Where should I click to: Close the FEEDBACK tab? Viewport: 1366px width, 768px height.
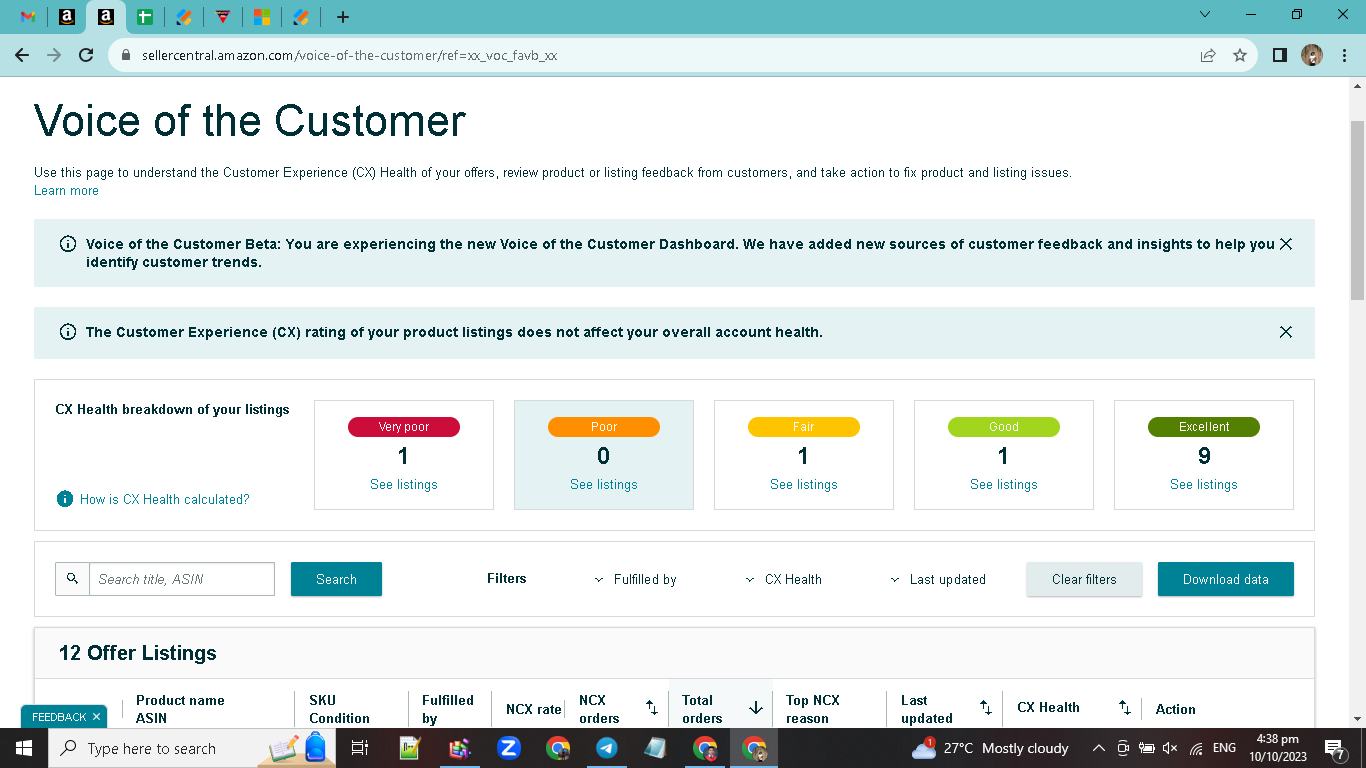click(x=96, y=717)
